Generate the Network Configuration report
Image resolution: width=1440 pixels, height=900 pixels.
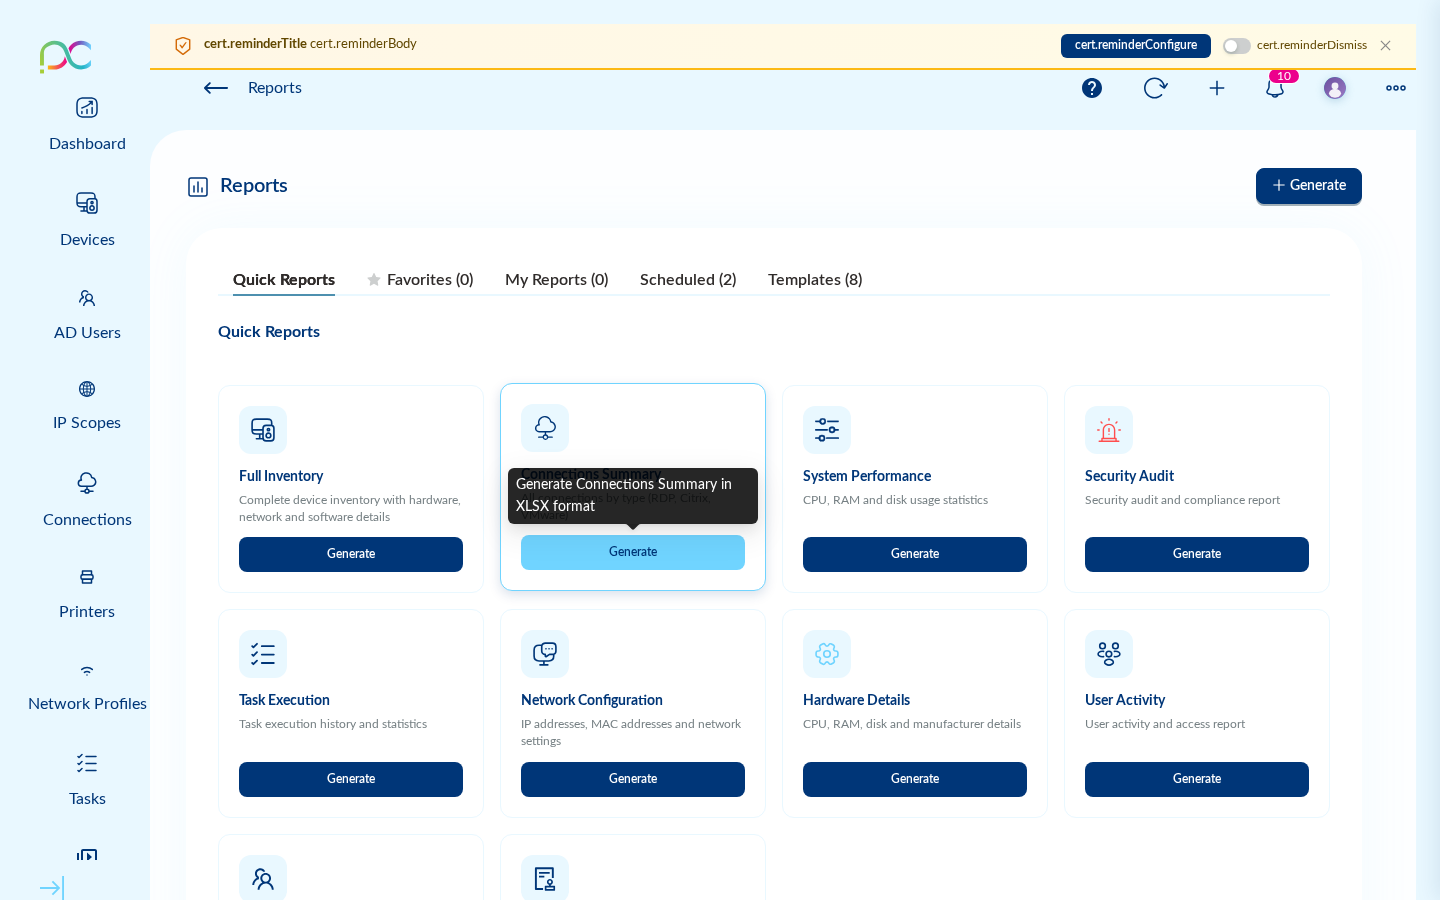[633, 779]
